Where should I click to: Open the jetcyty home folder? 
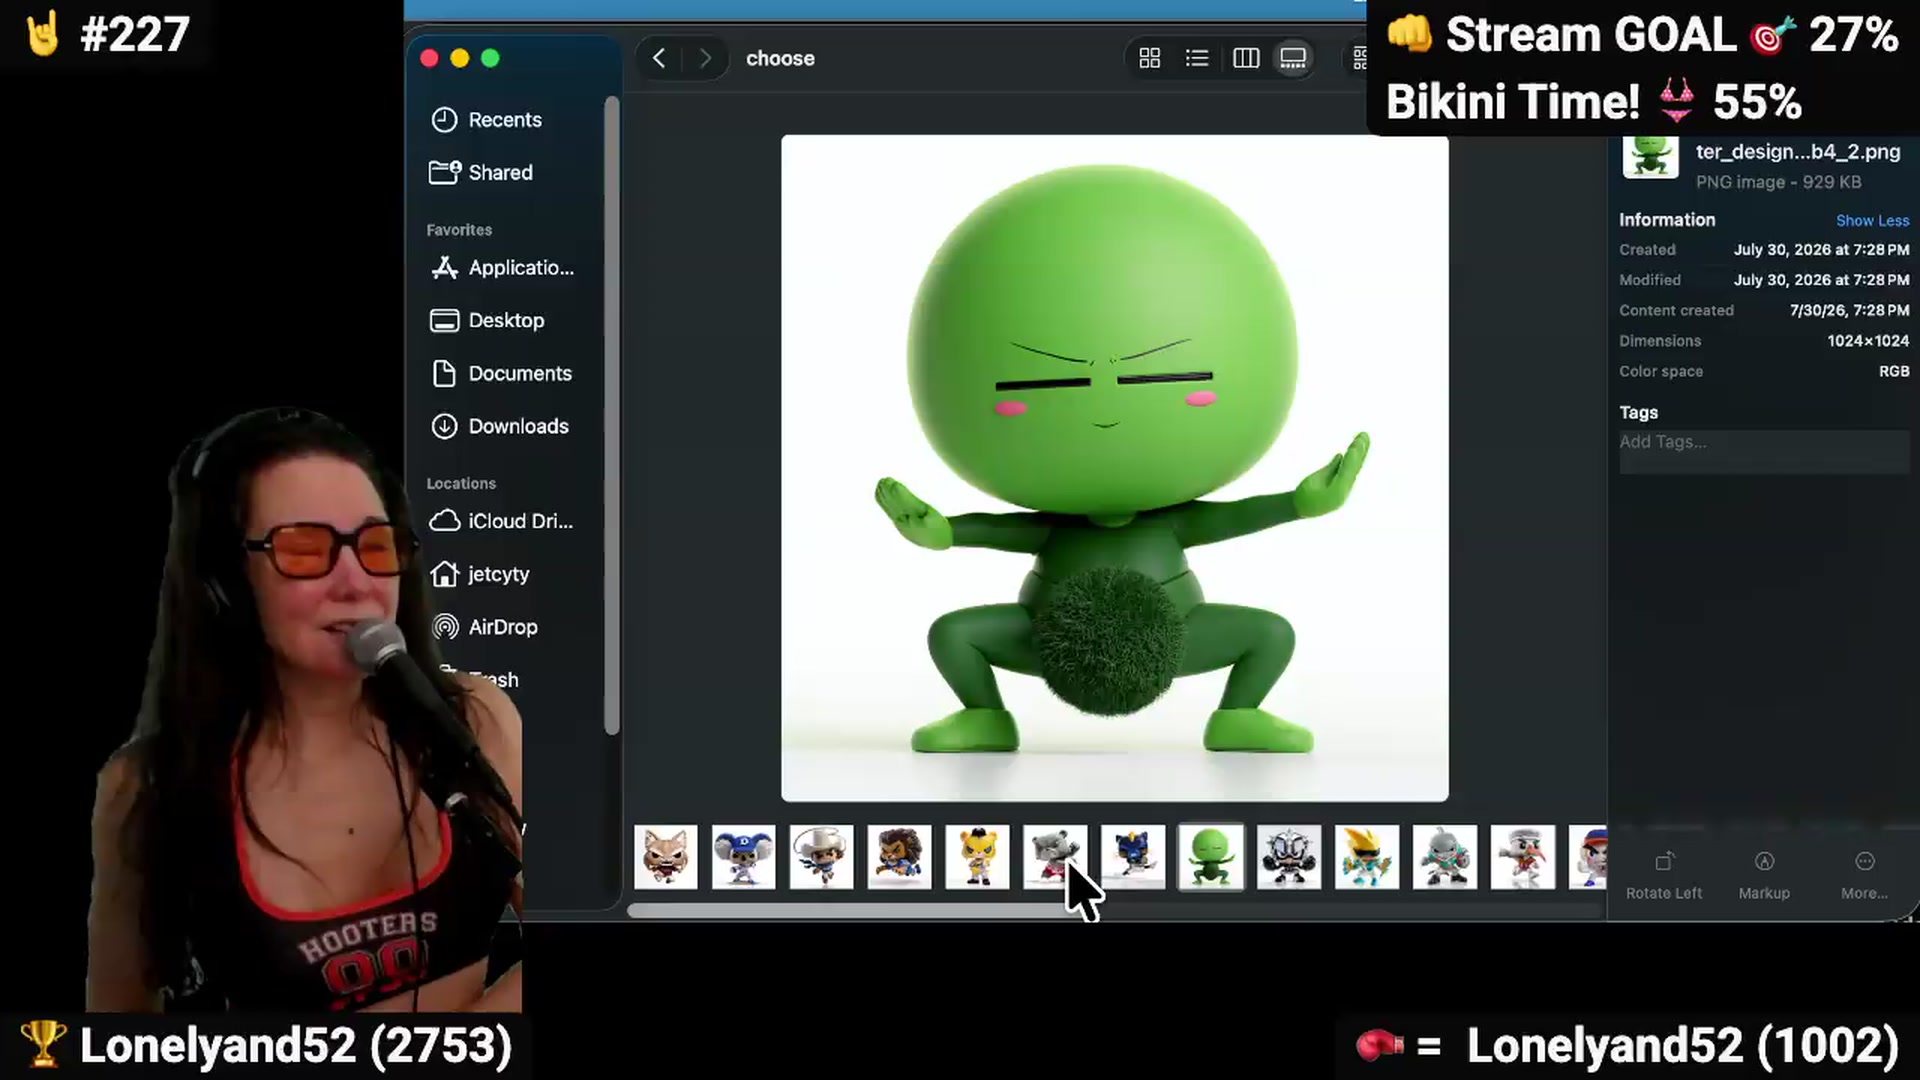point(480,574)
